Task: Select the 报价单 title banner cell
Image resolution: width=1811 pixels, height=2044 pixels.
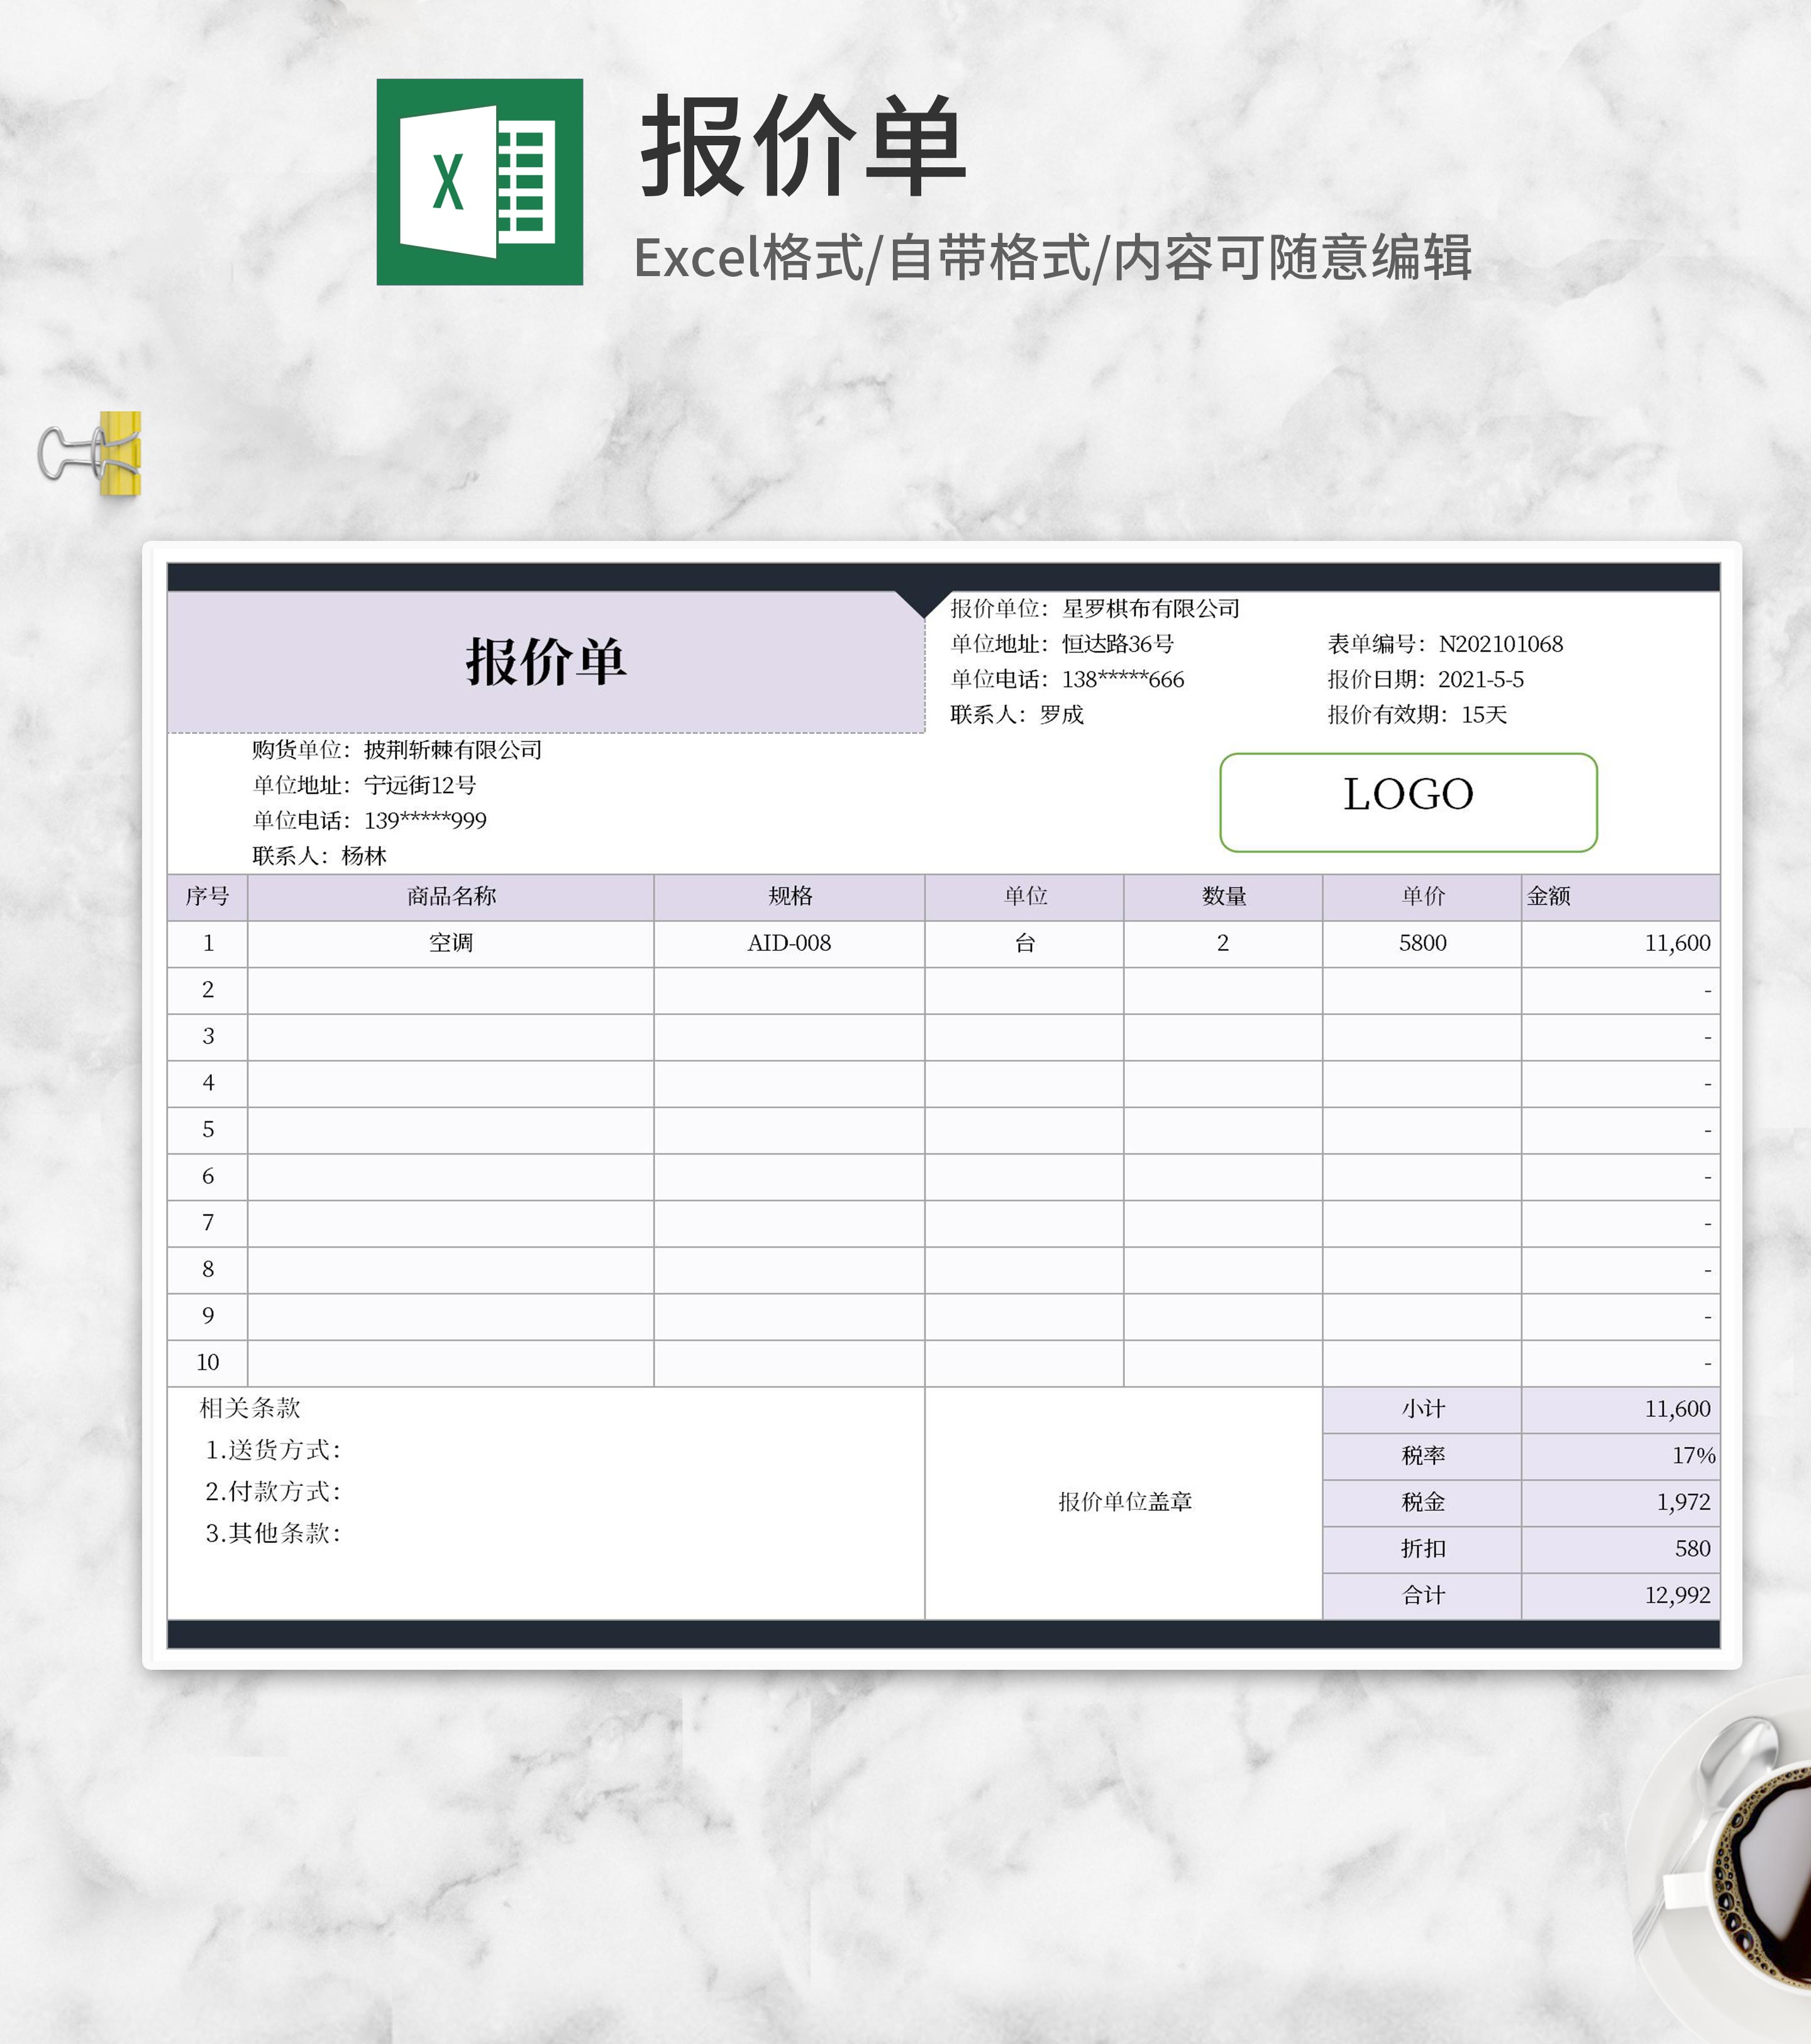Action: (545, 662)
